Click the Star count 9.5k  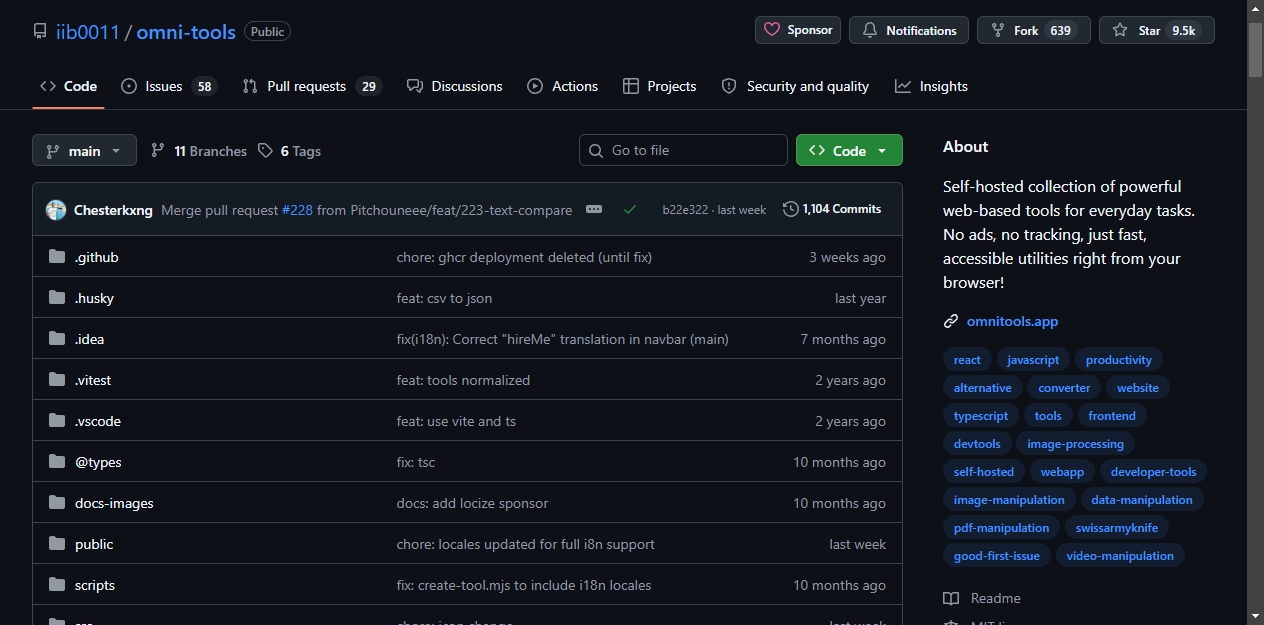pos(1183,31)
